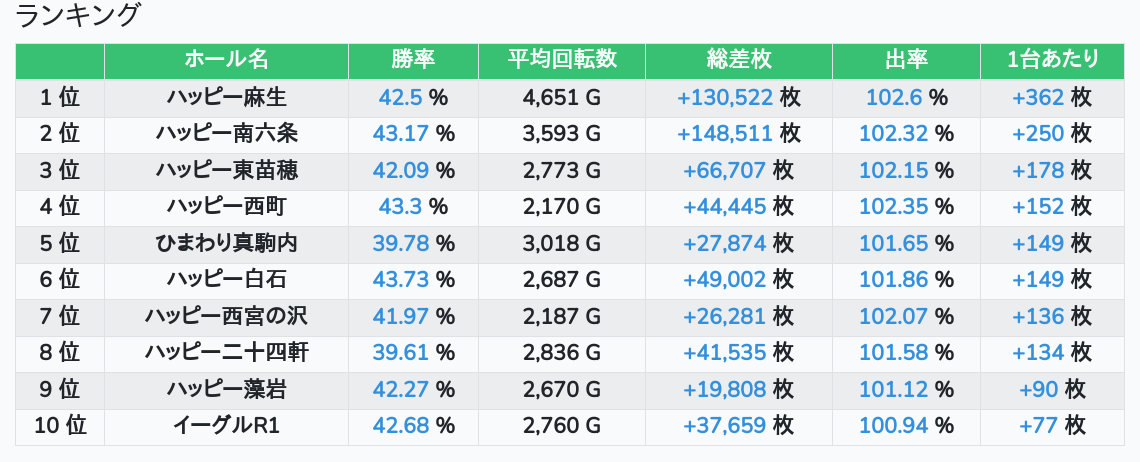Click the ランキング heading
Viewport: 1140px width, 462px height.
pos(79,16)
